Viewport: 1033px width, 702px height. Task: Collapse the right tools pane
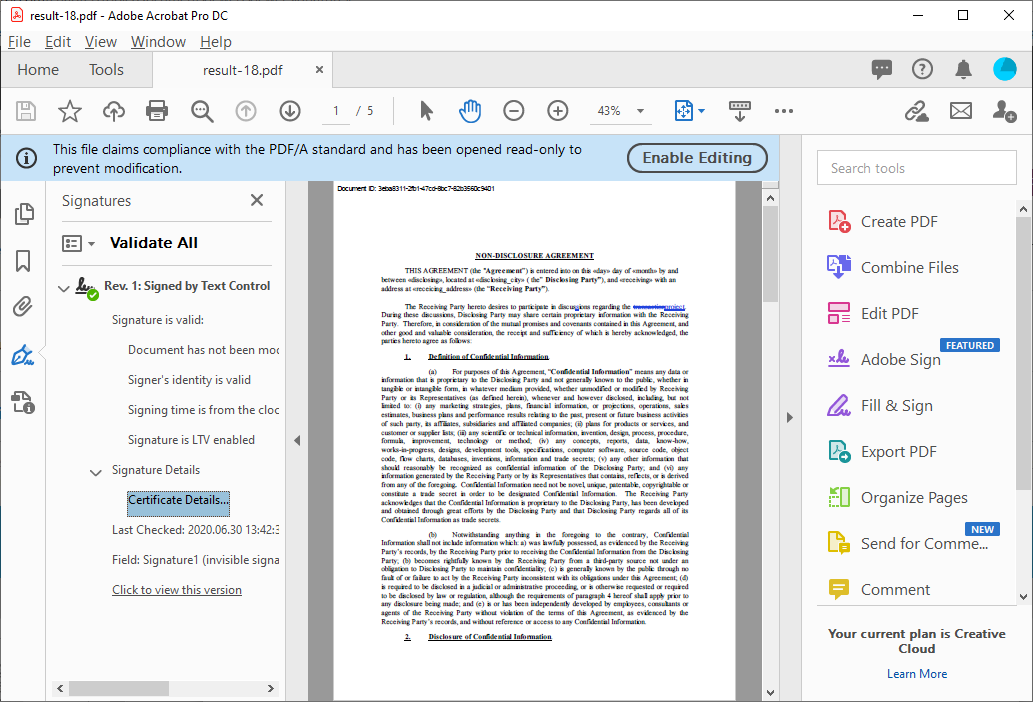click(x=790, y=418)
